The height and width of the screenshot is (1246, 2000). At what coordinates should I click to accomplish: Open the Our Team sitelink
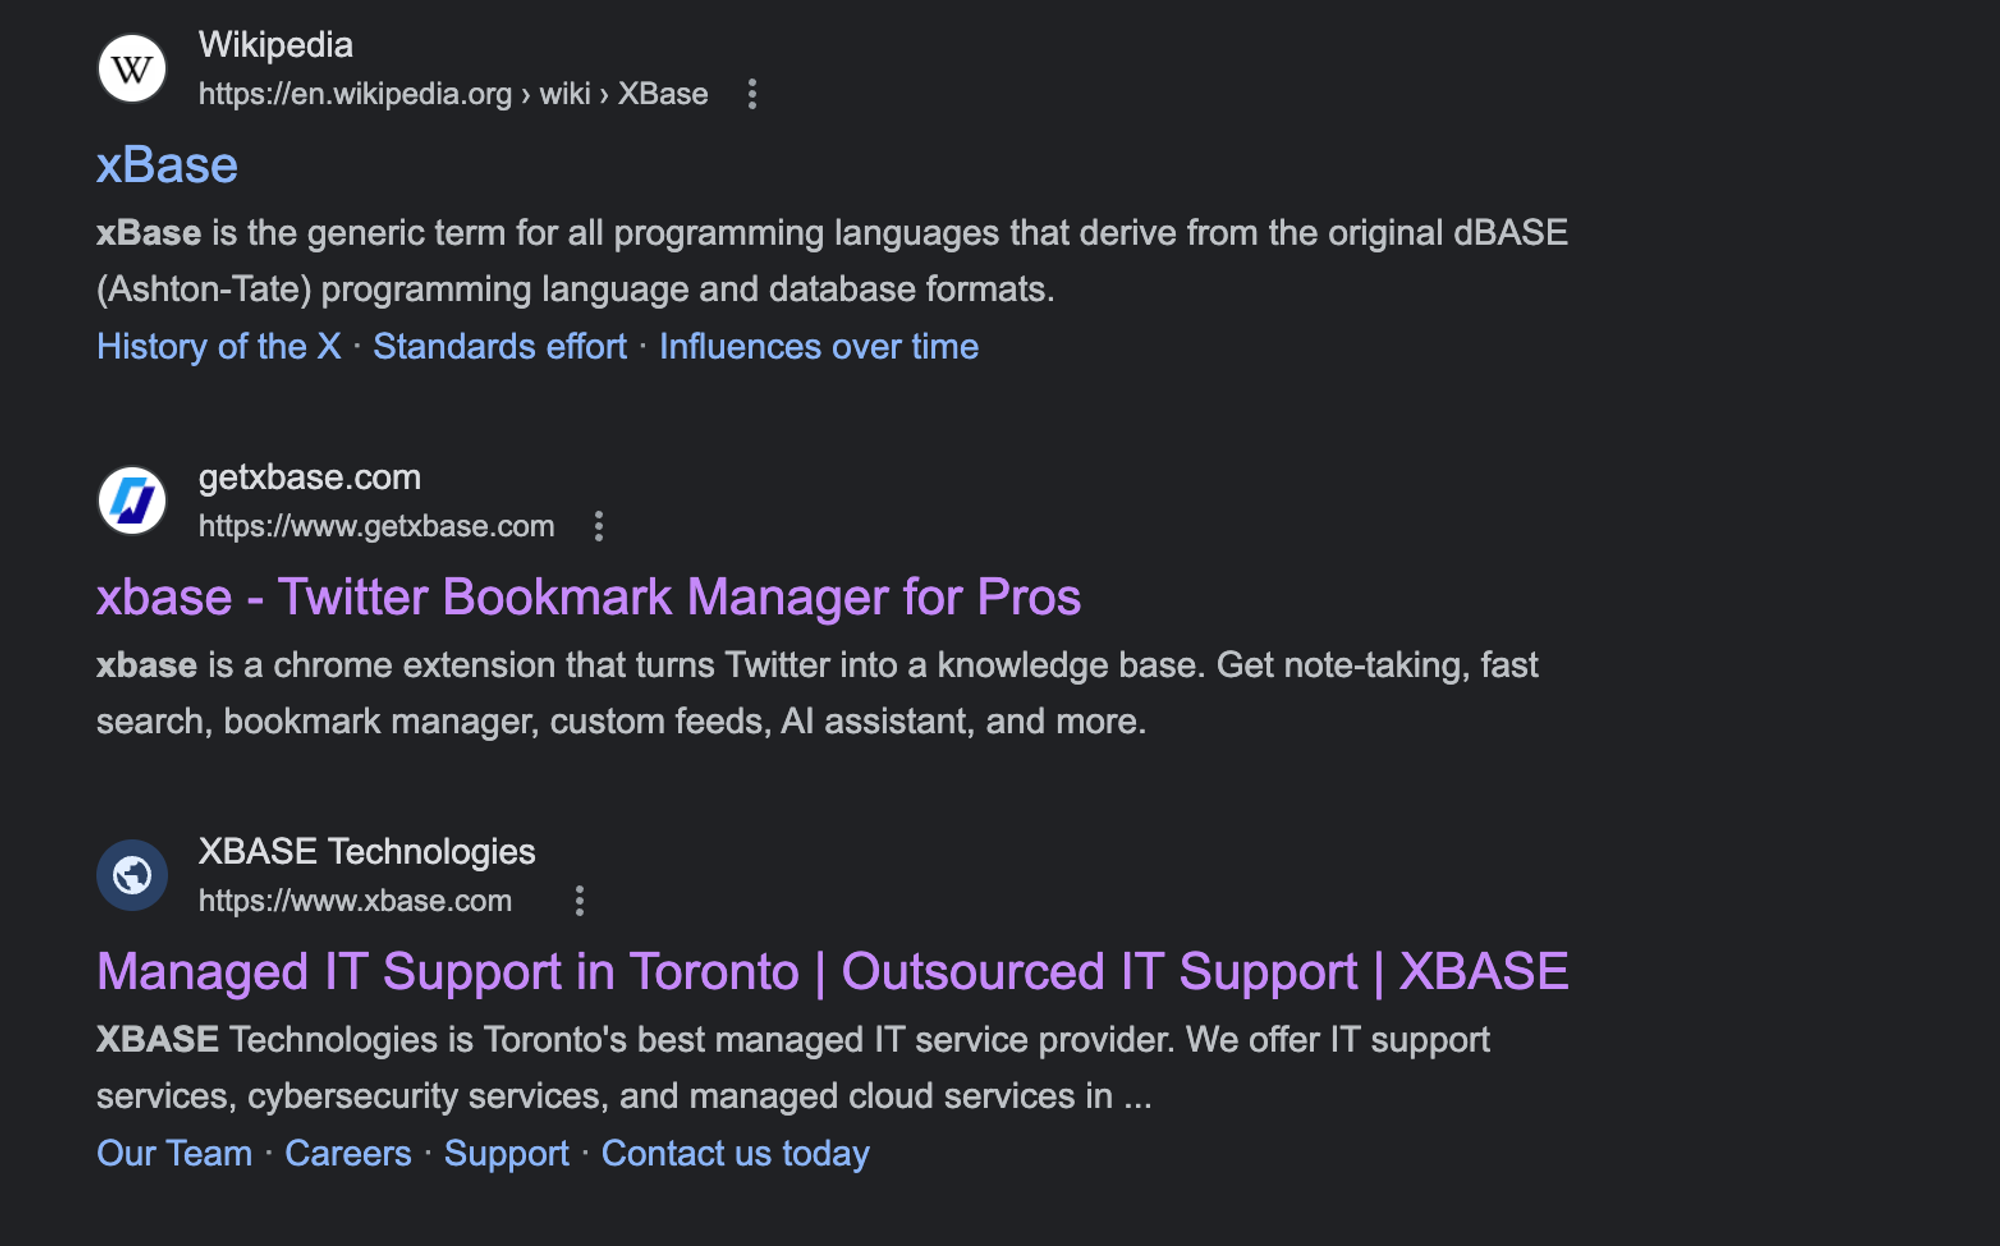coord(174,1153)
